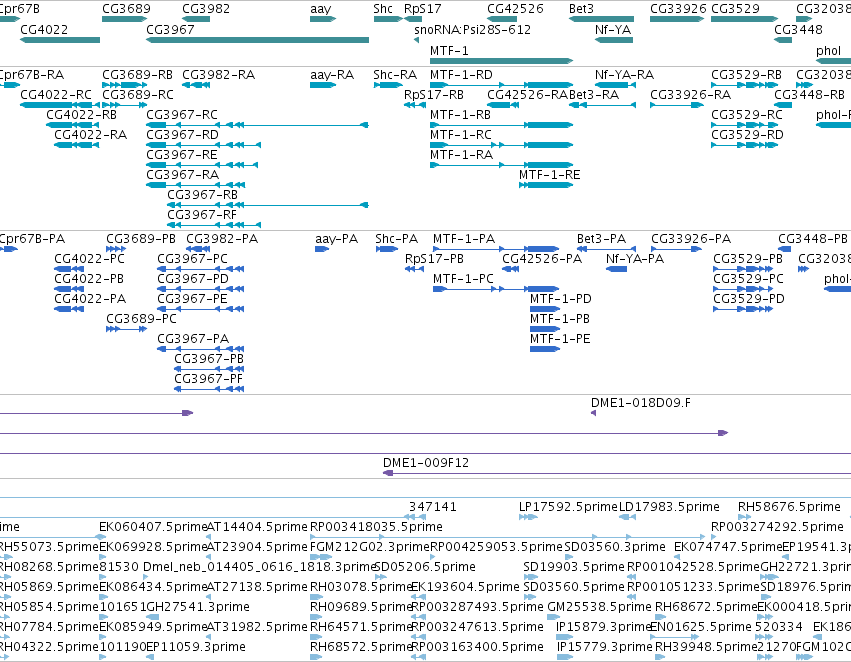Select transcript CG3967-RD
Viewport: 851px width, 662px height.
tap(182, 135)
